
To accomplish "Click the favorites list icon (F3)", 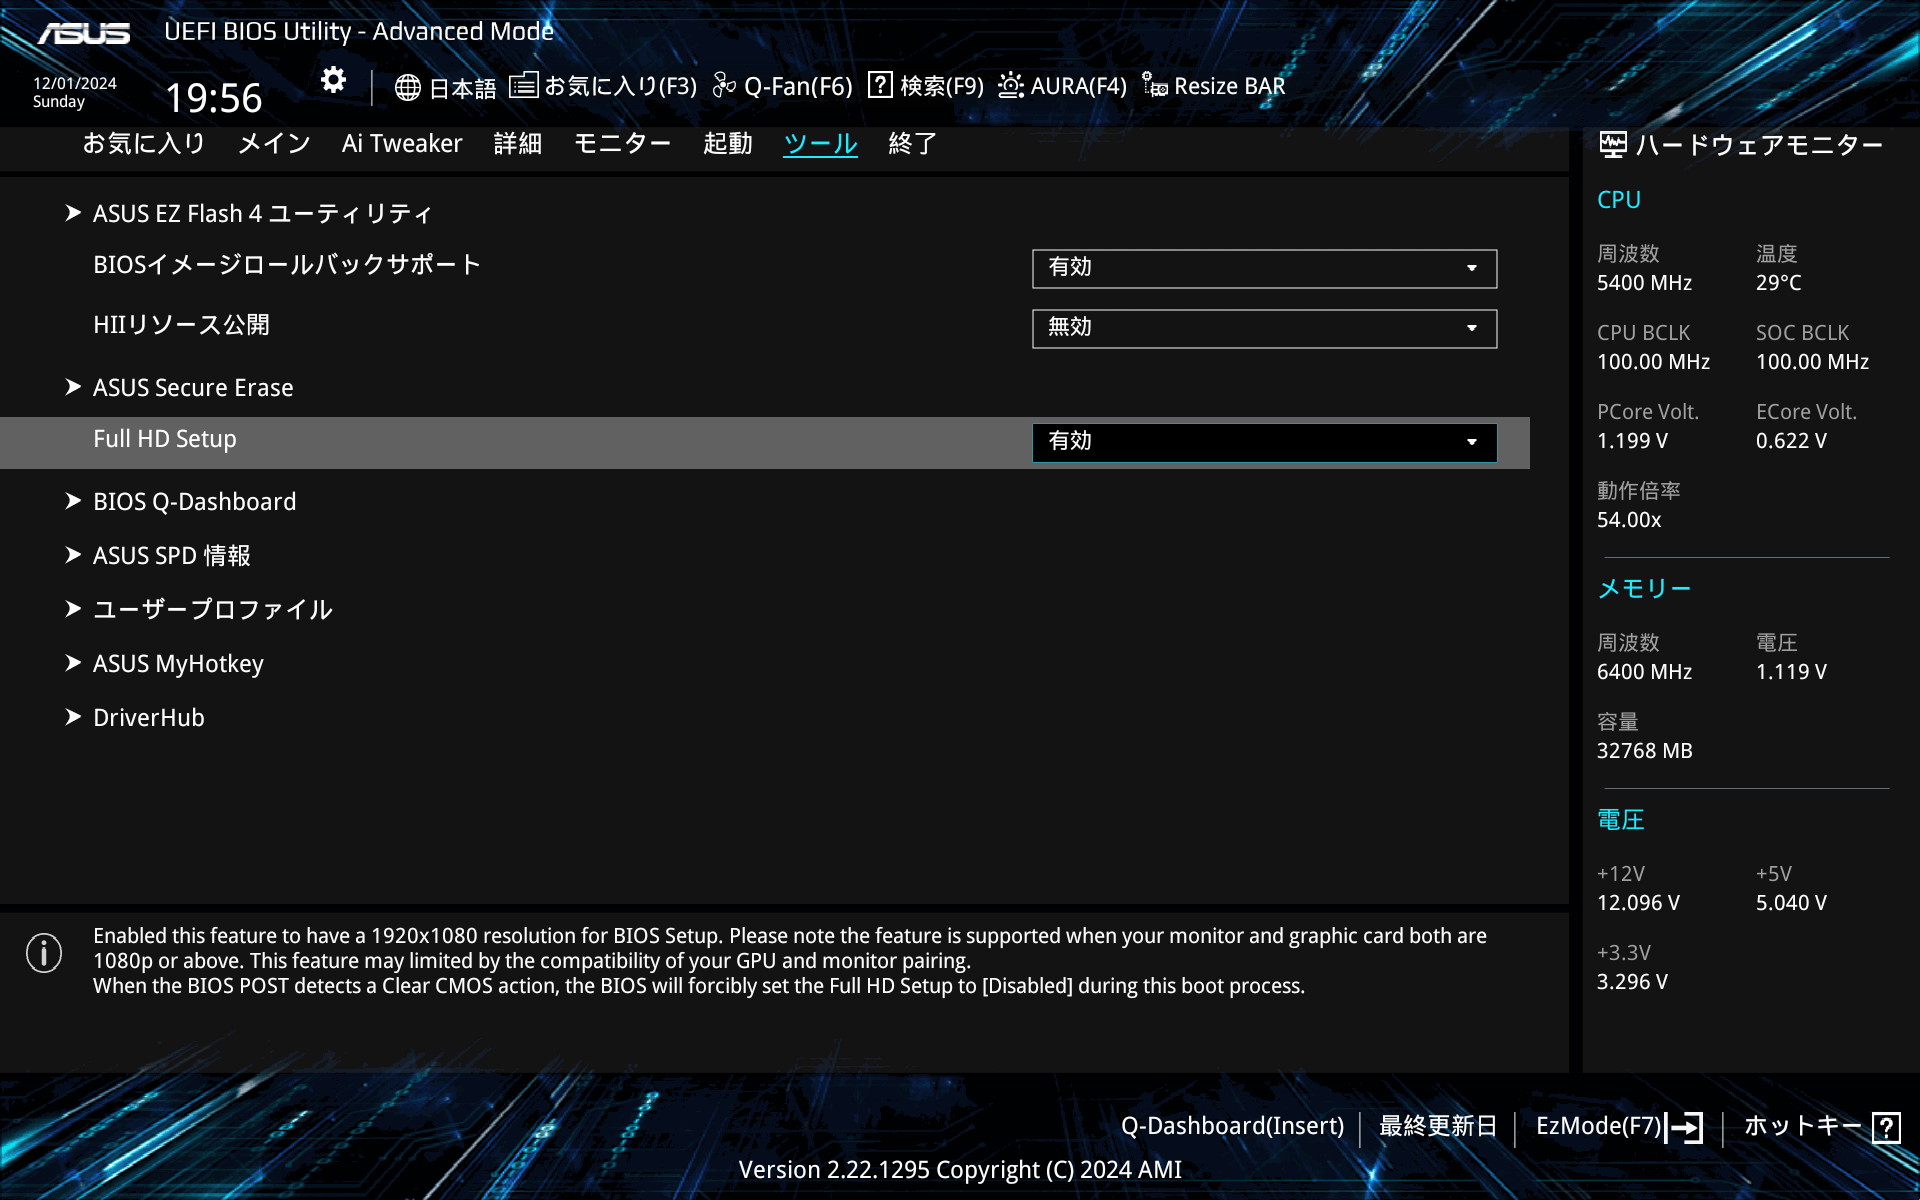I will (x=523, y=85).
